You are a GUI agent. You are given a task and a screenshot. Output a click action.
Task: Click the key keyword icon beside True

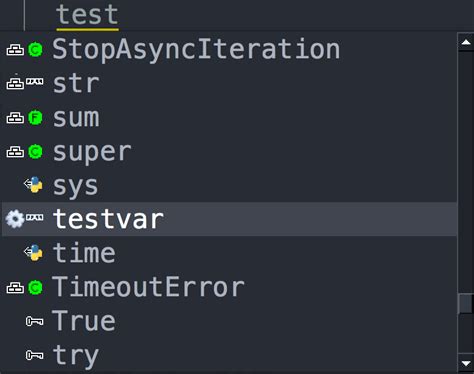tap(35, 321)
